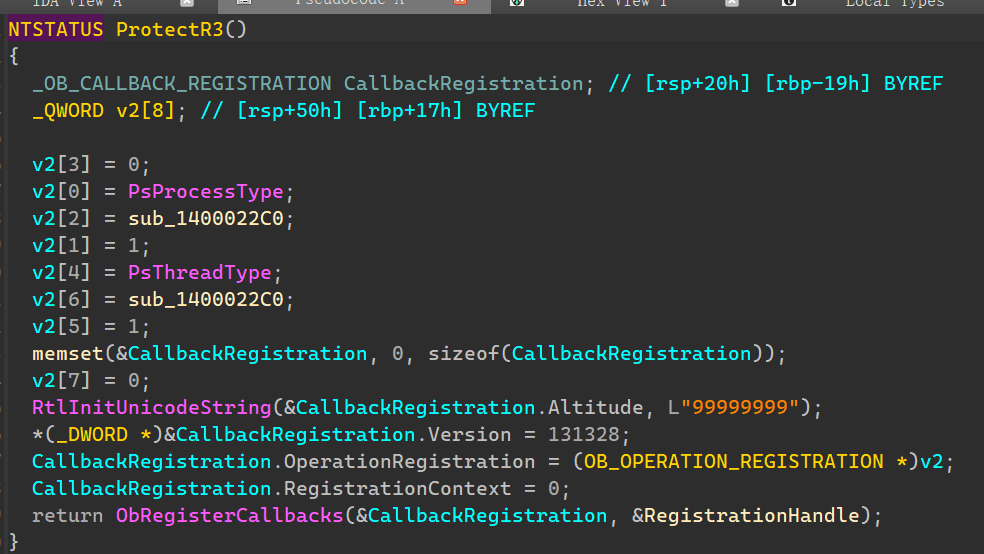The height and width of the screenshot is (554, 984).
Task: Close the Hex View-1 tab
Action: click(x=732, y=3)
